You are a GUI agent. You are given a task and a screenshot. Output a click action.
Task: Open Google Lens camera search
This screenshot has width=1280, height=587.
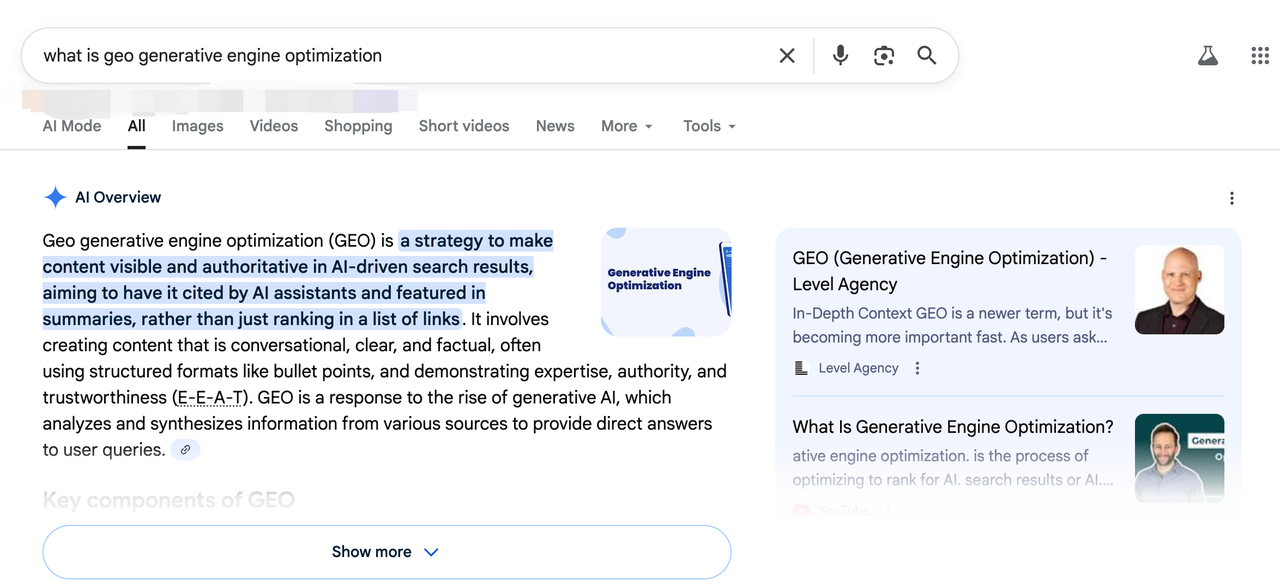883,55
